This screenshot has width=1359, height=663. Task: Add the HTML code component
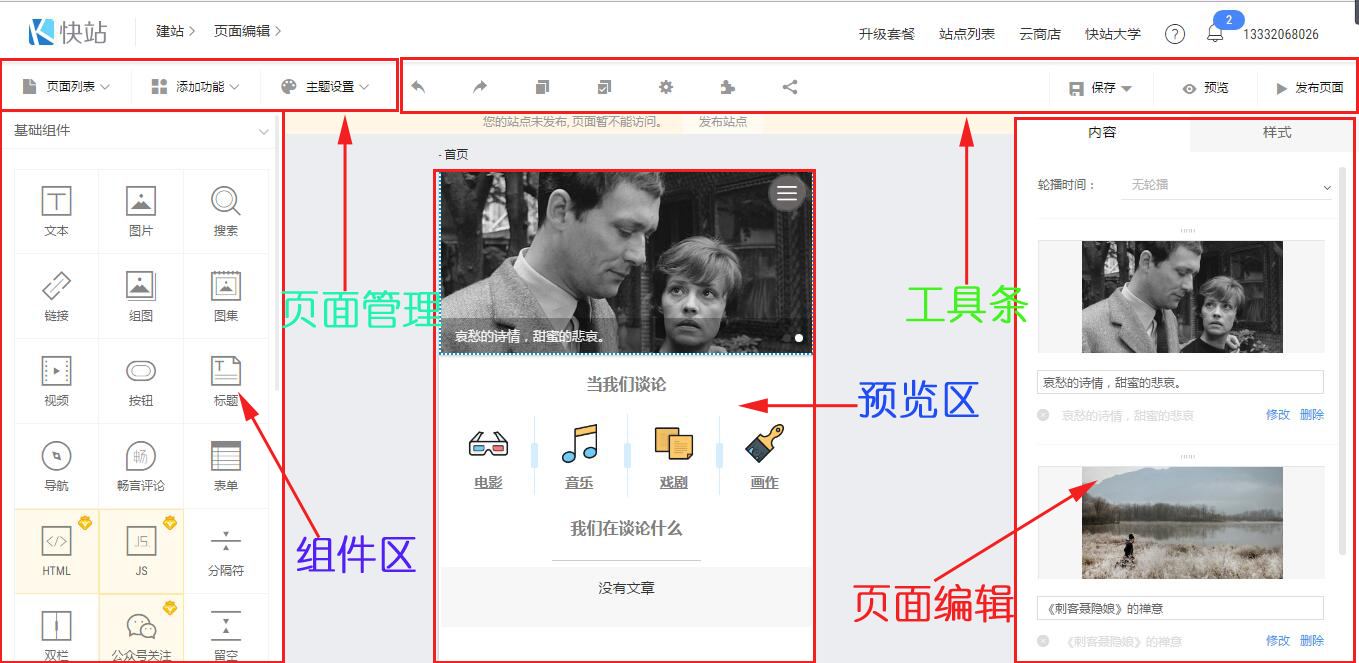[x=56, y=551]
